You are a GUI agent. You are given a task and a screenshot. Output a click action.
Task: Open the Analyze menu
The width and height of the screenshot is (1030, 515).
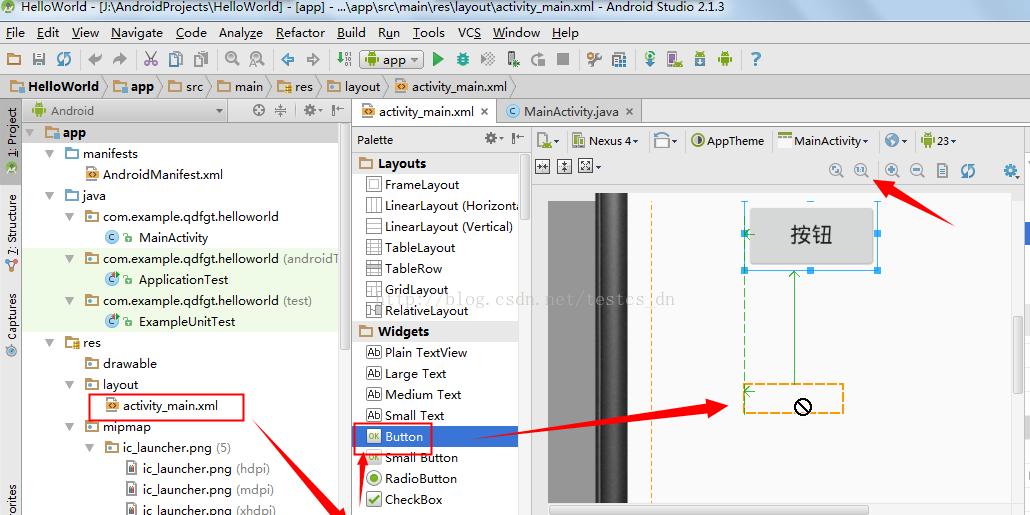(x=241, y=33)
